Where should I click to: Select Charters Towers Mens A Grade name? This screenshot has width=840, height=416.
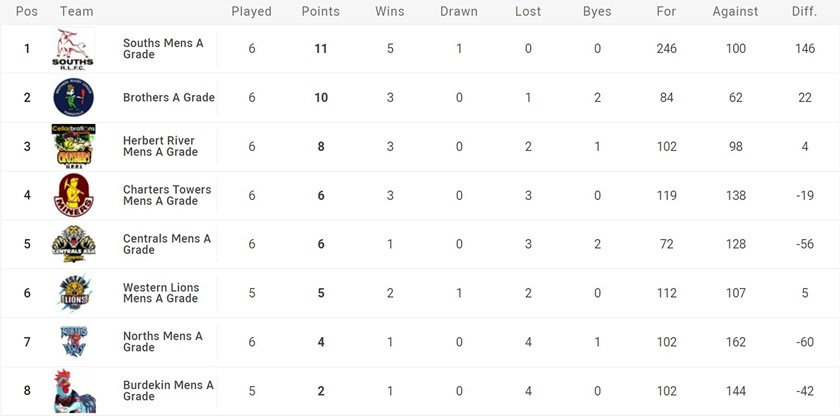(x=167, y=195)
